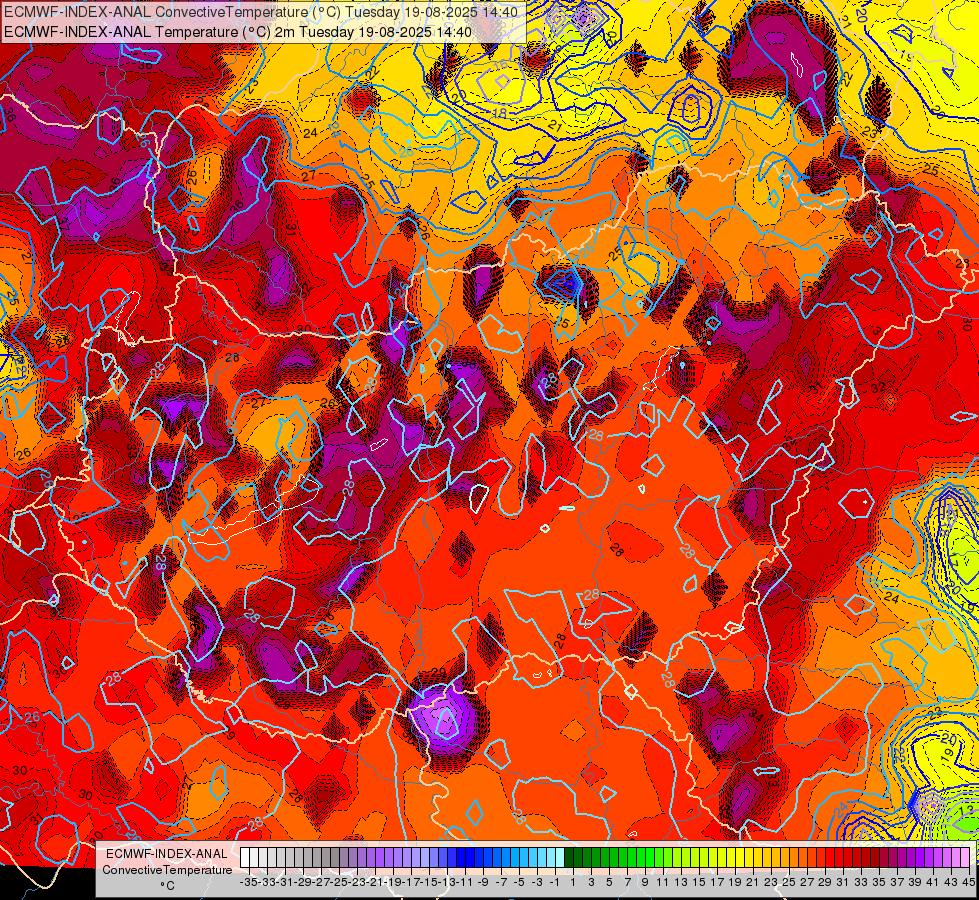
Task: Click the °C unit label in the legend
Action: coord(167,886)
